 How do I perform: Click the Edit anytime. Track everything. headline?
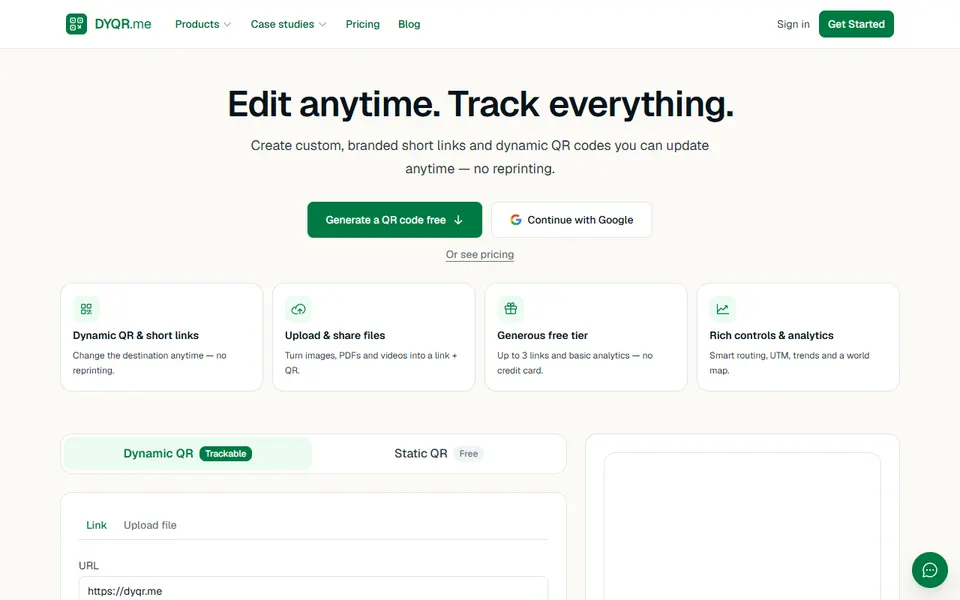click(x=480, y=104)
